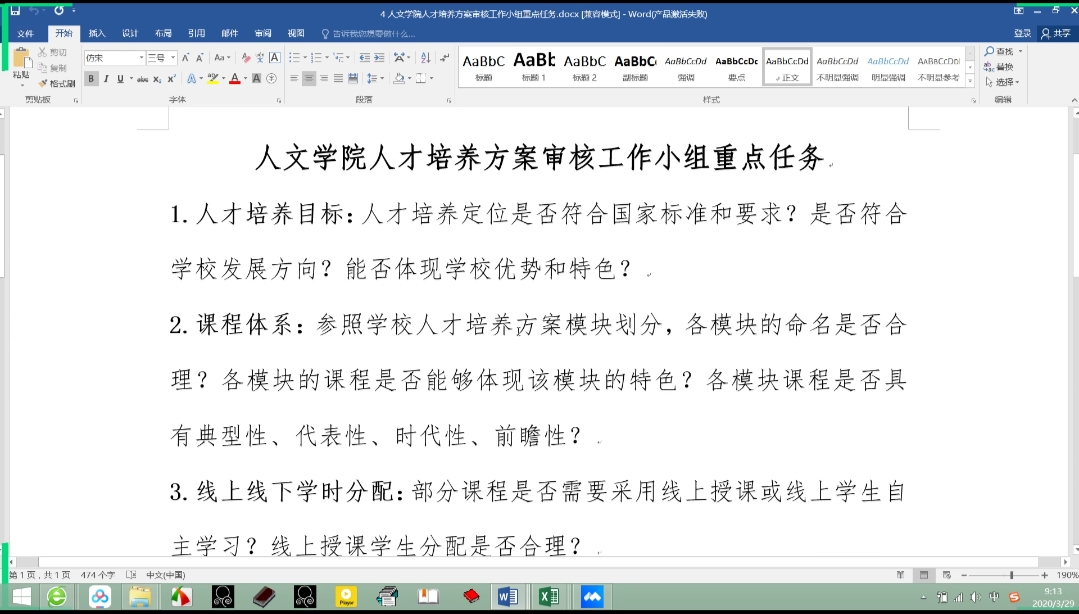Open the 审阅 (Review) tab
The image size is (1079, 614).
click(263, 33)
